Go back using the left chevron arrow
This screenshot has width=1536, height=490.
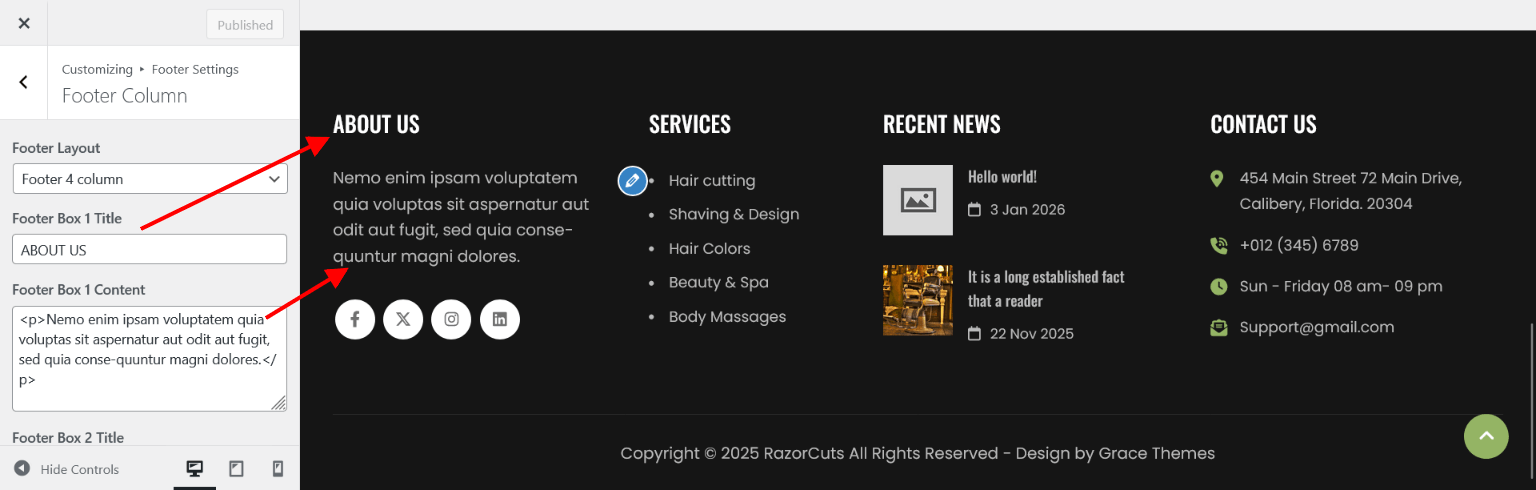24,83
